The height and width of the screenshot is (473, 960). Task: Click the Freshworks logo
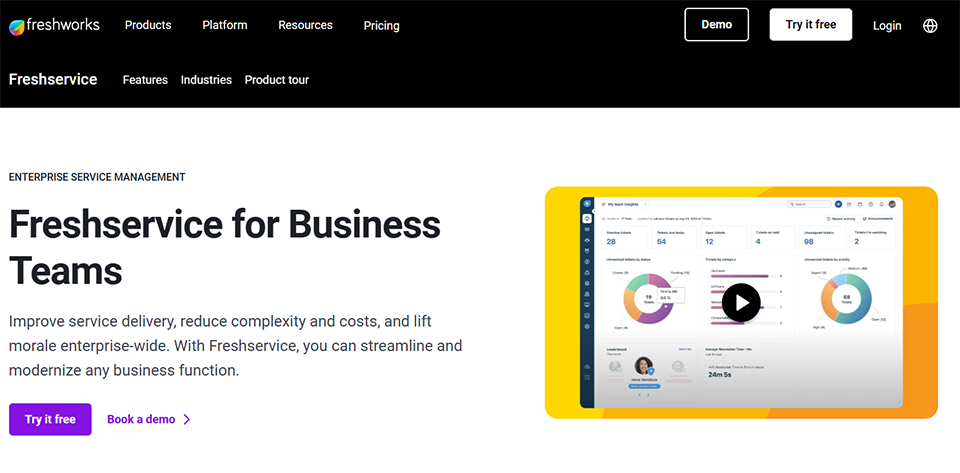tap(54, 26)
